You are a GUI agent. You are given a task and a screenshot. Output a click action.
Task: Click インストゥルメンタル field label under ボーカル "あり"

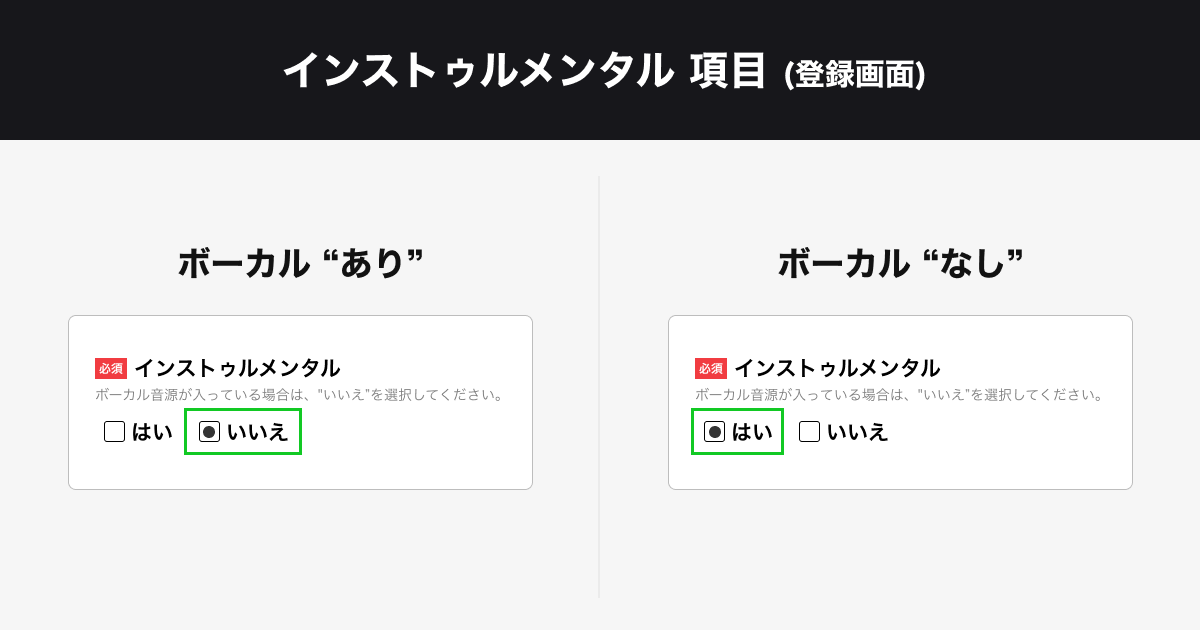coord(237,368)
